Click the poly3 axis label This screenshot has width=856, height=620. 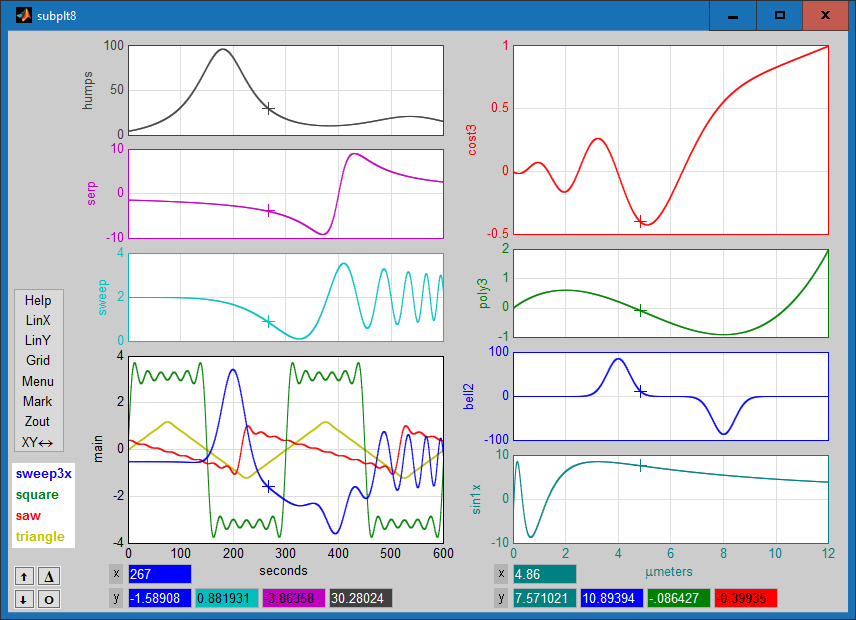[483, 294]
